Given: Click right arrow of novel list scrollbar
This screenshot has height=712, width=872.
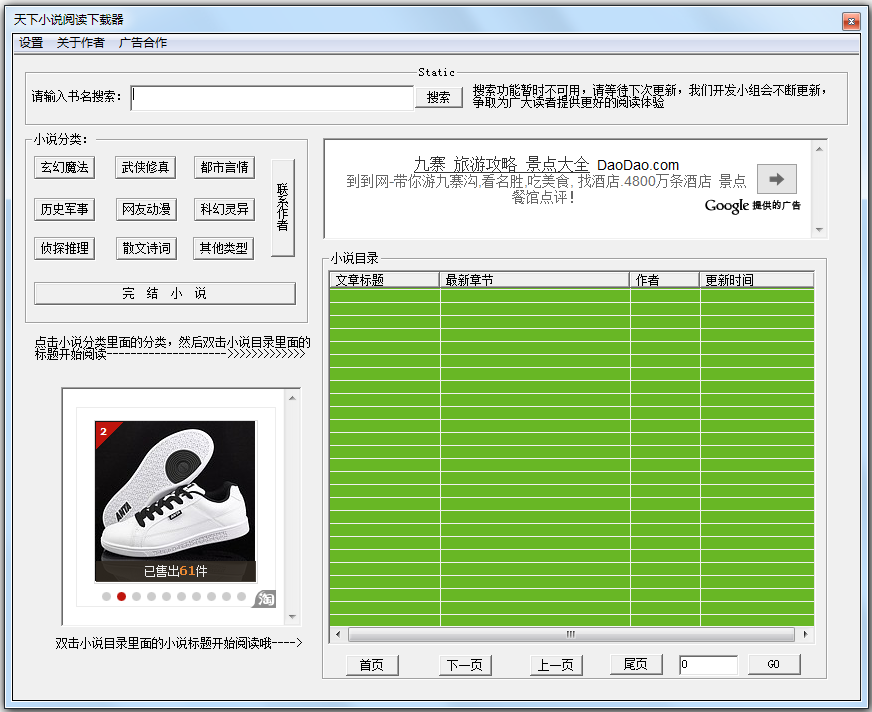Looking at the screenshot, I should pos(806,634).
